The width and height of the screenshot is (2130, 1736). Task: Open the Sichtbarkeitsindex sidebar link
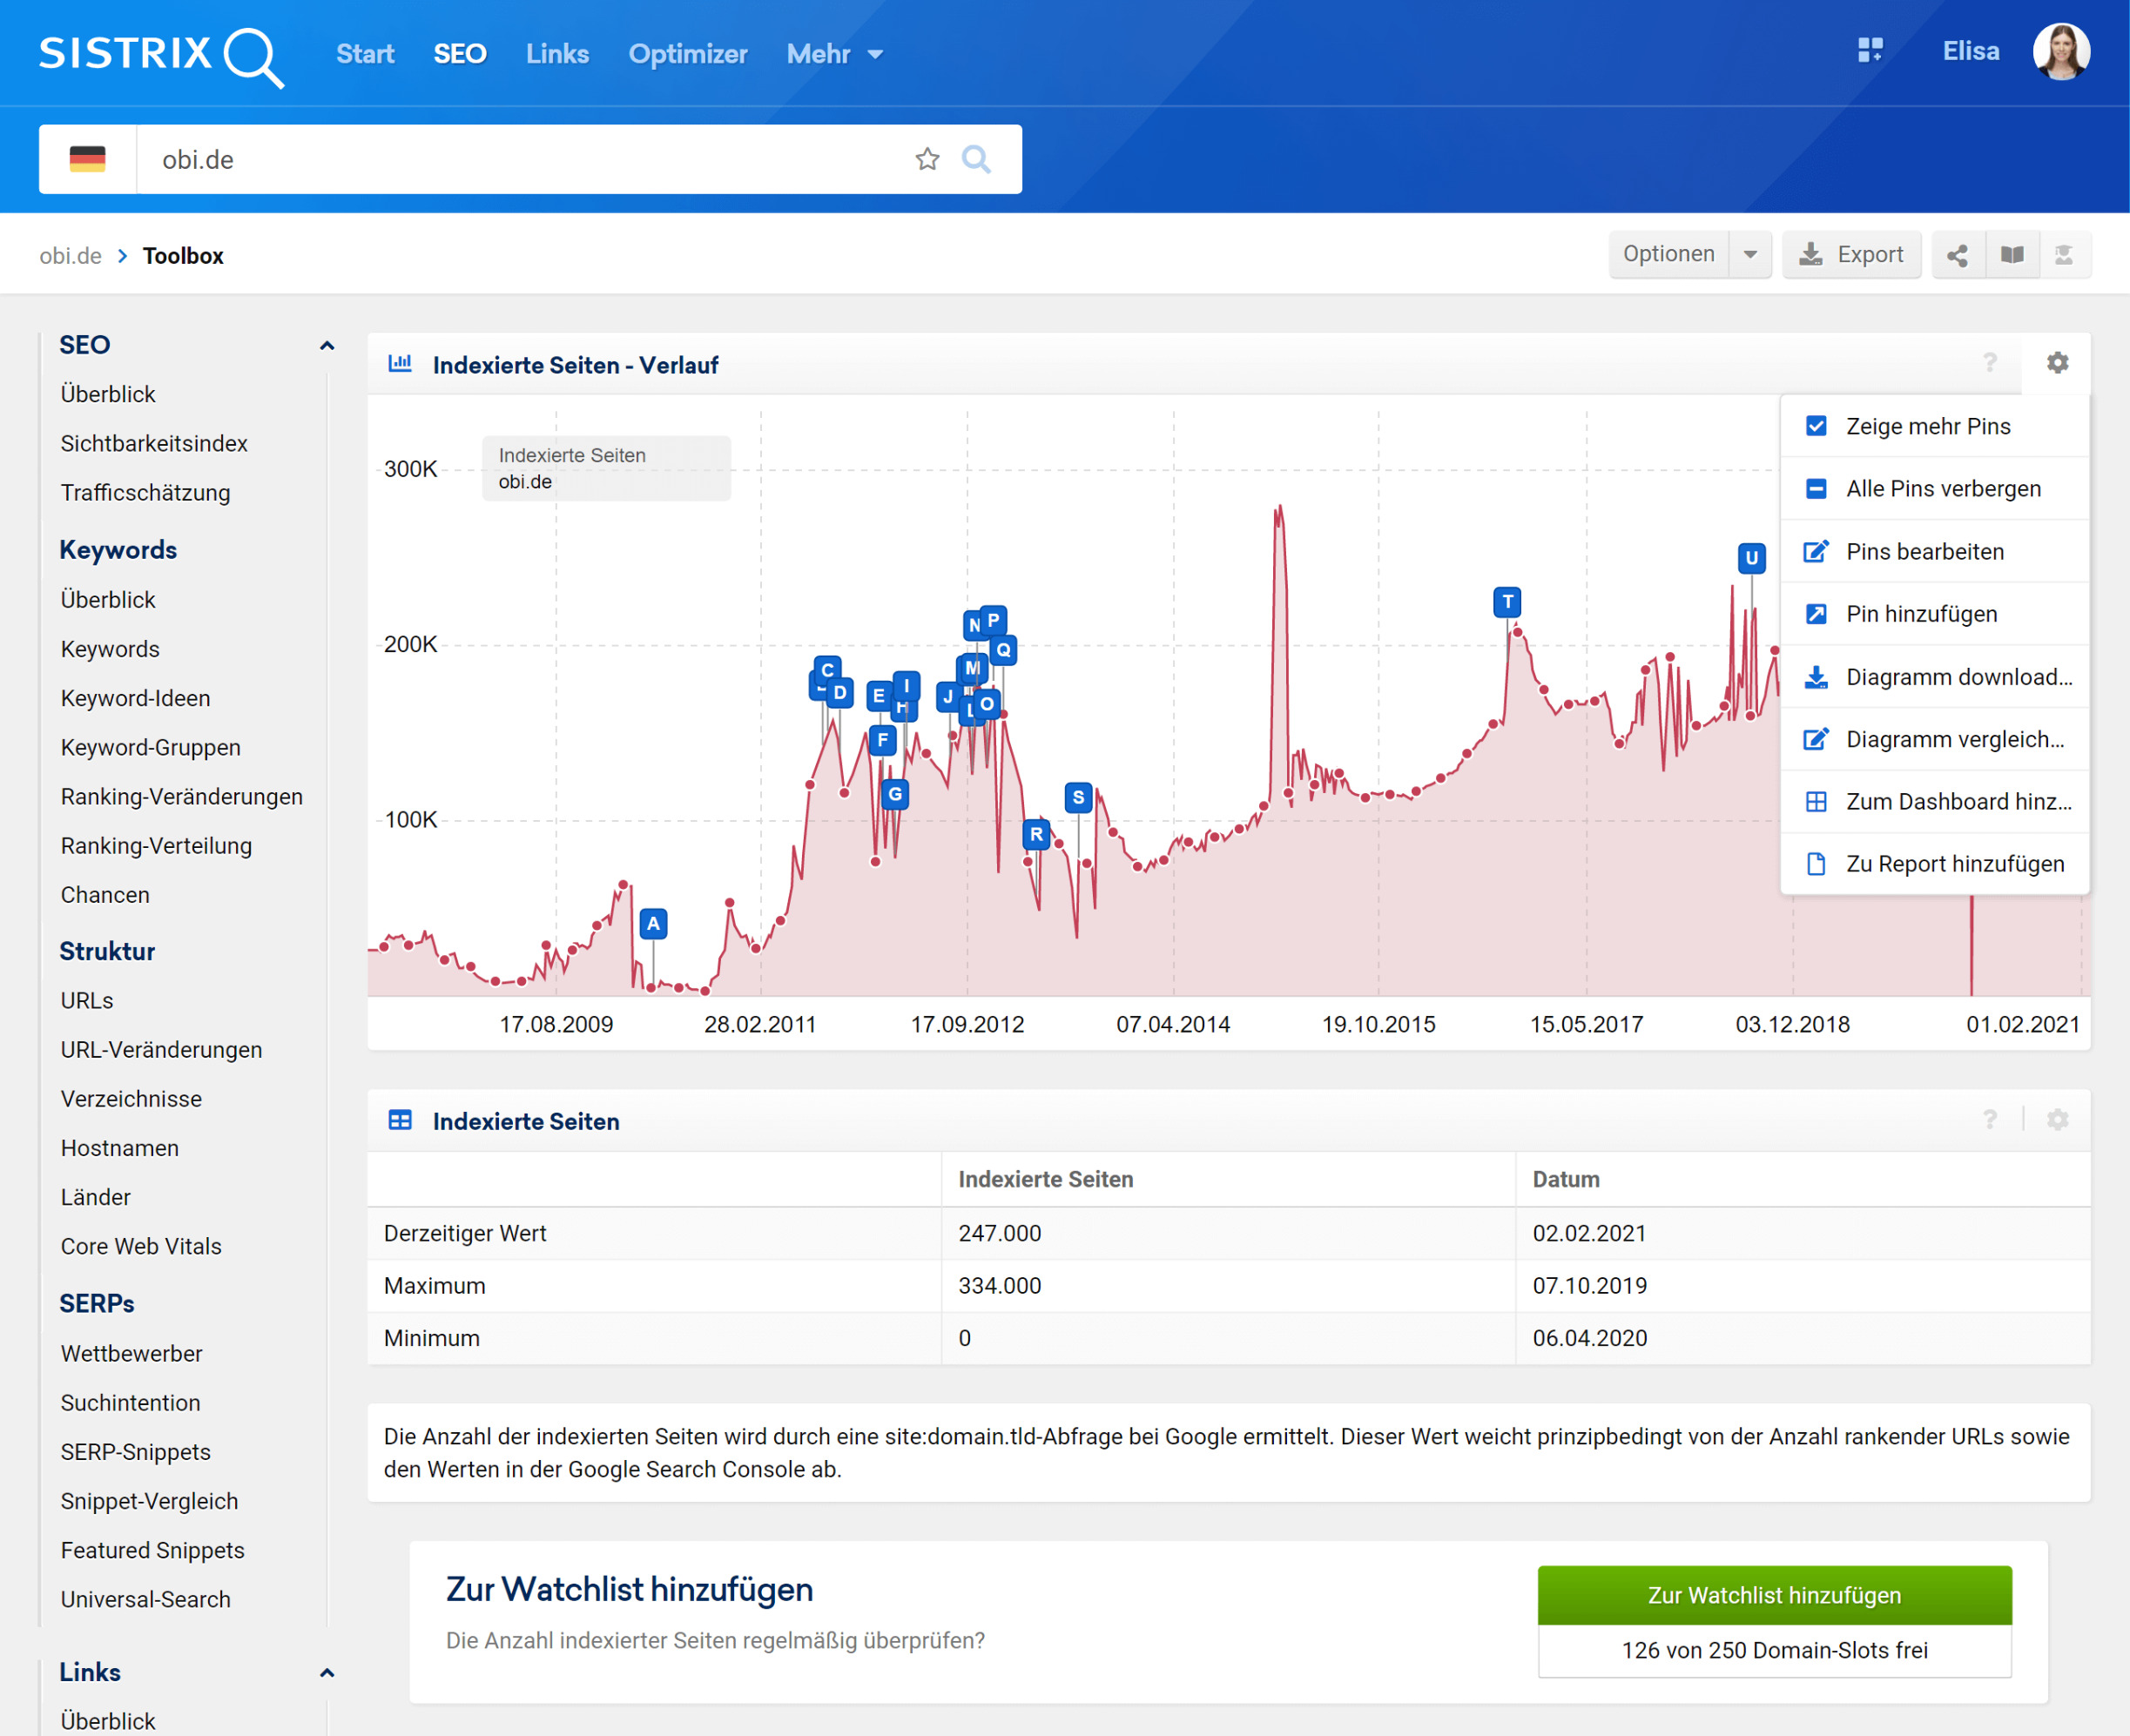tap(154, 443)
